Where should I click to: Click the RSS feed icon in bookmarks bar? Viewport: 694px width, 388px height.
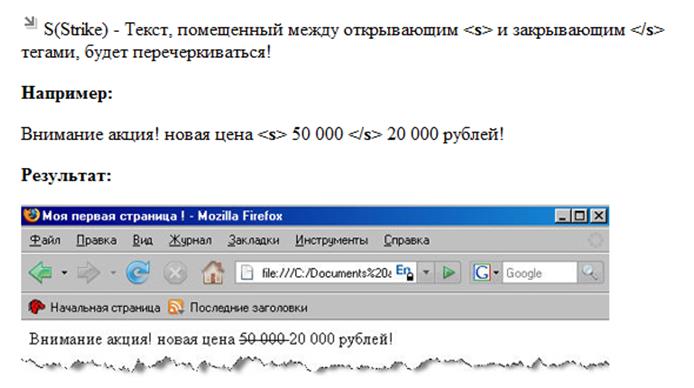coord(176,307)
